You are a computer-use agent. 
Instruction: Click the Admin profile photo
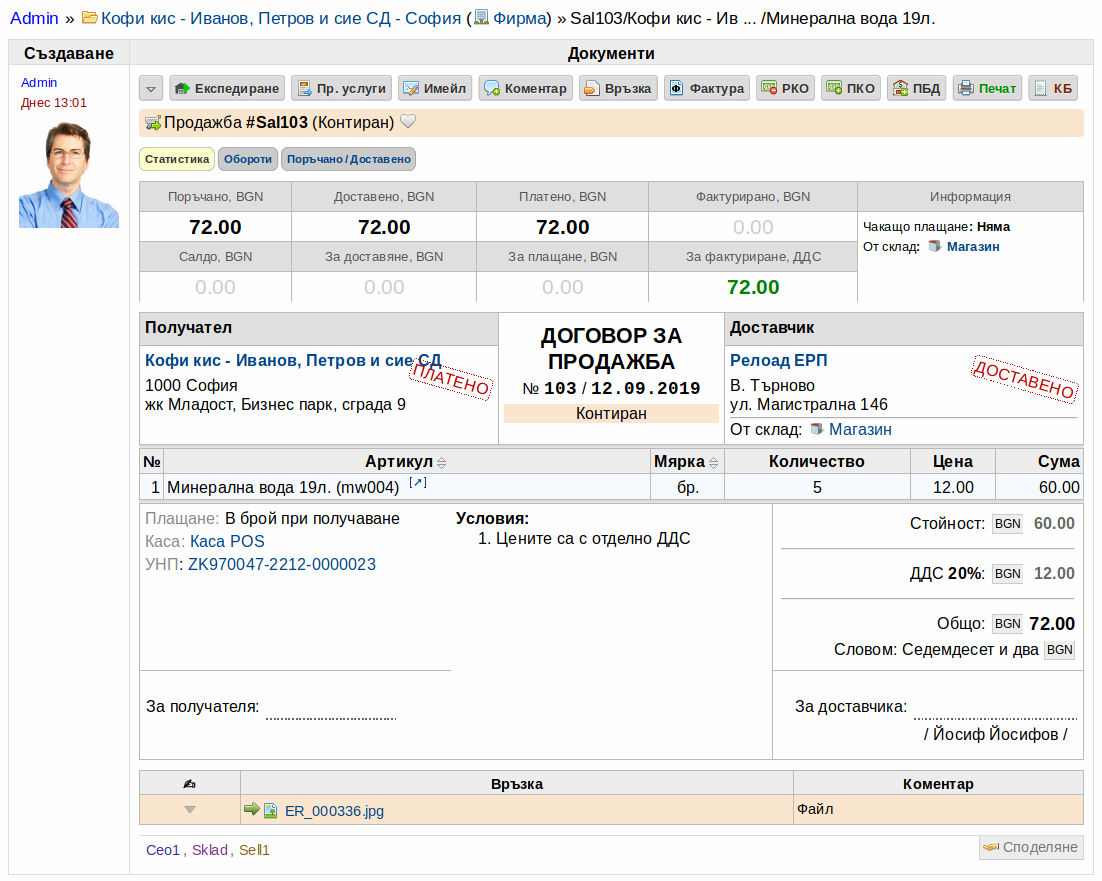click(69, 174)
